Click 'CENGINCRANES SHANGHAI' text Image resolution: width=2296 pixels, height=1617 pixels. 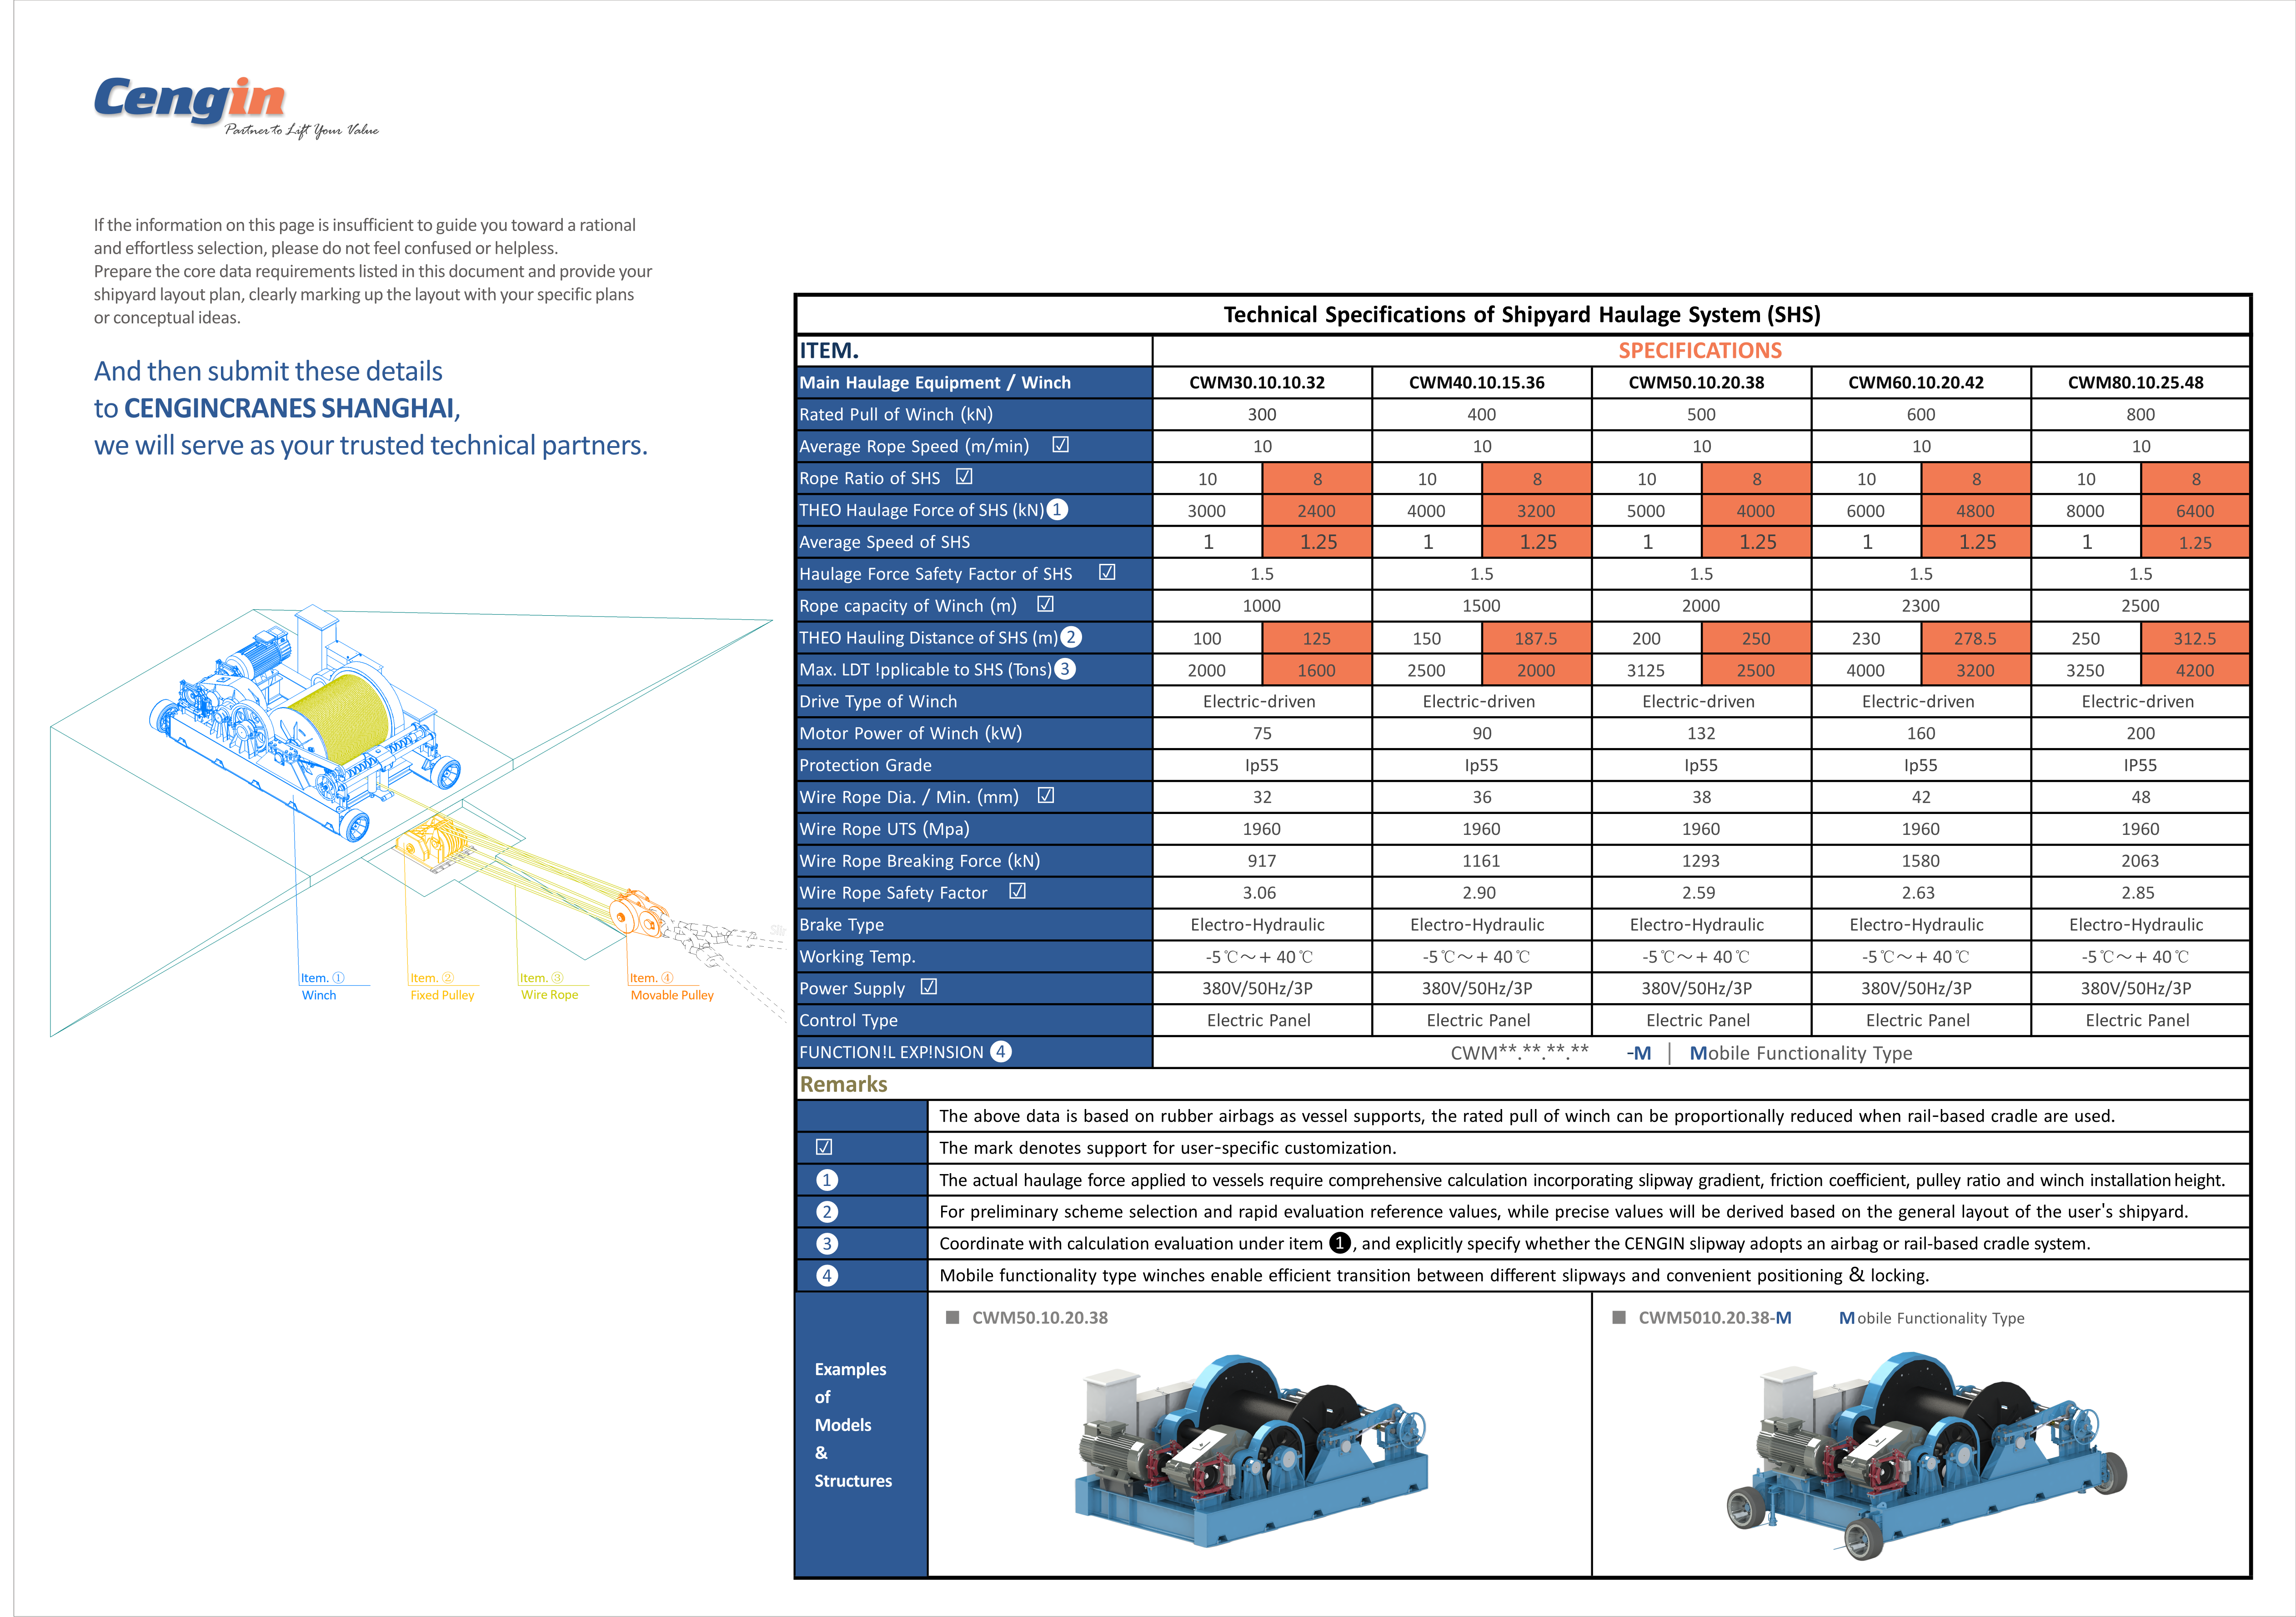pos(289,408)
